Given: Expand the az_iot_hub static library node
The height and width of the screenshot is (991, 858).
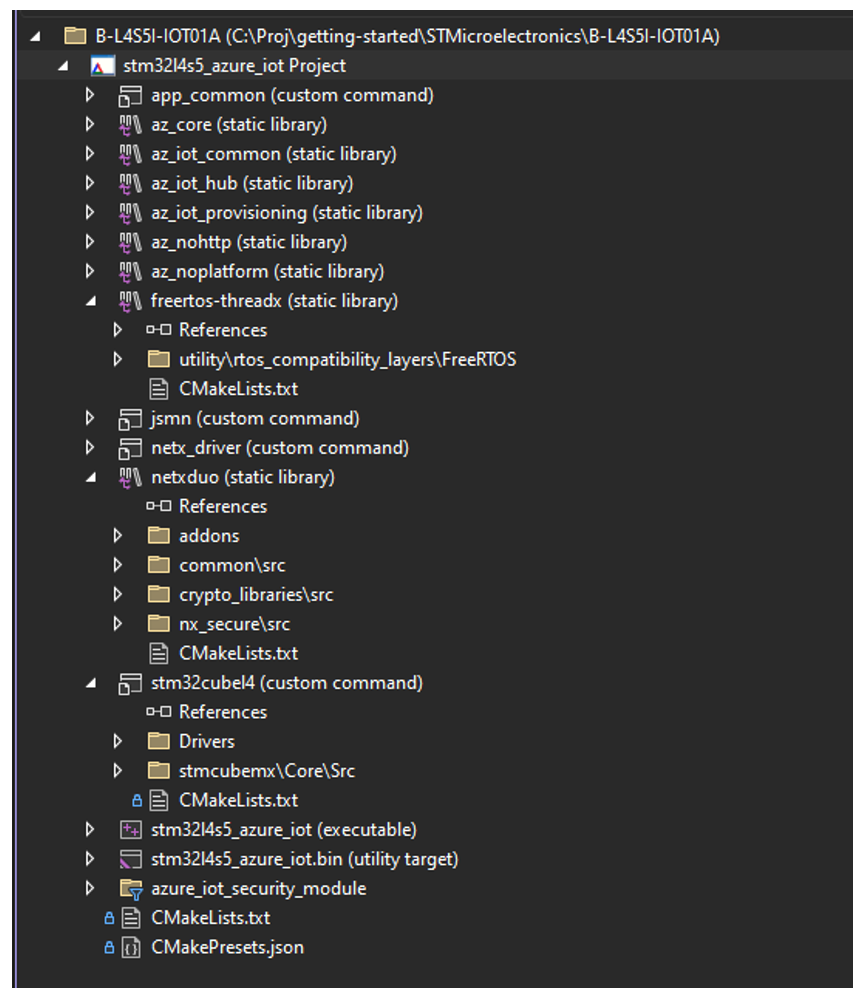Looking at the screenshot, I should [90, 184].
